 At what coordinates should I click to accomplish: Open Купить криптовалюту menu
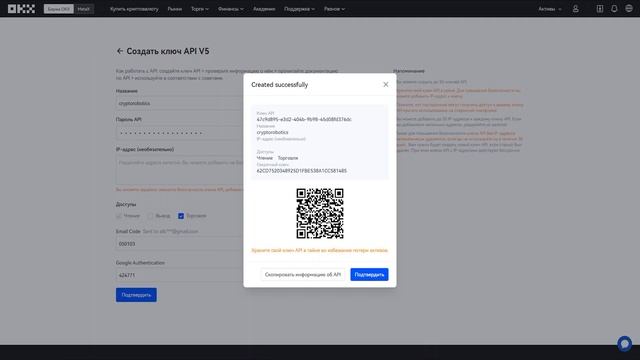[x=134, y=9]
